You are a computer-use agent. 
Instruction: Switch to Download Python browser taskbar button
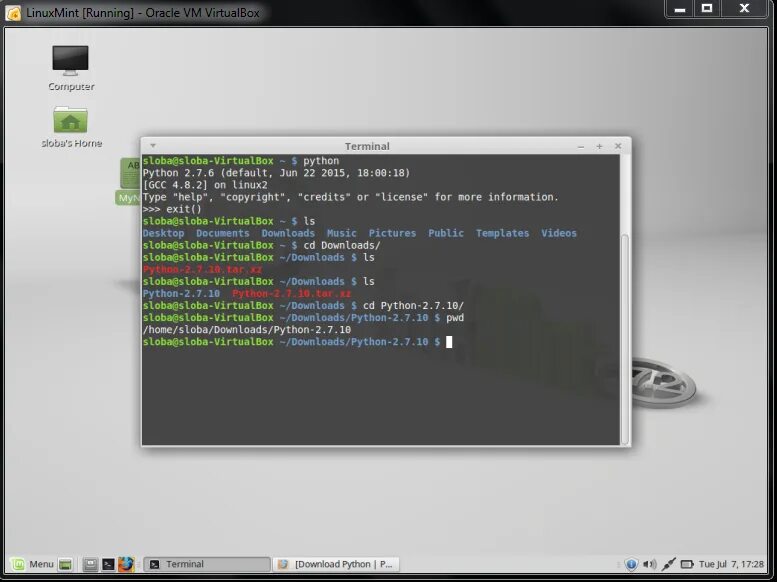point(335,564)
